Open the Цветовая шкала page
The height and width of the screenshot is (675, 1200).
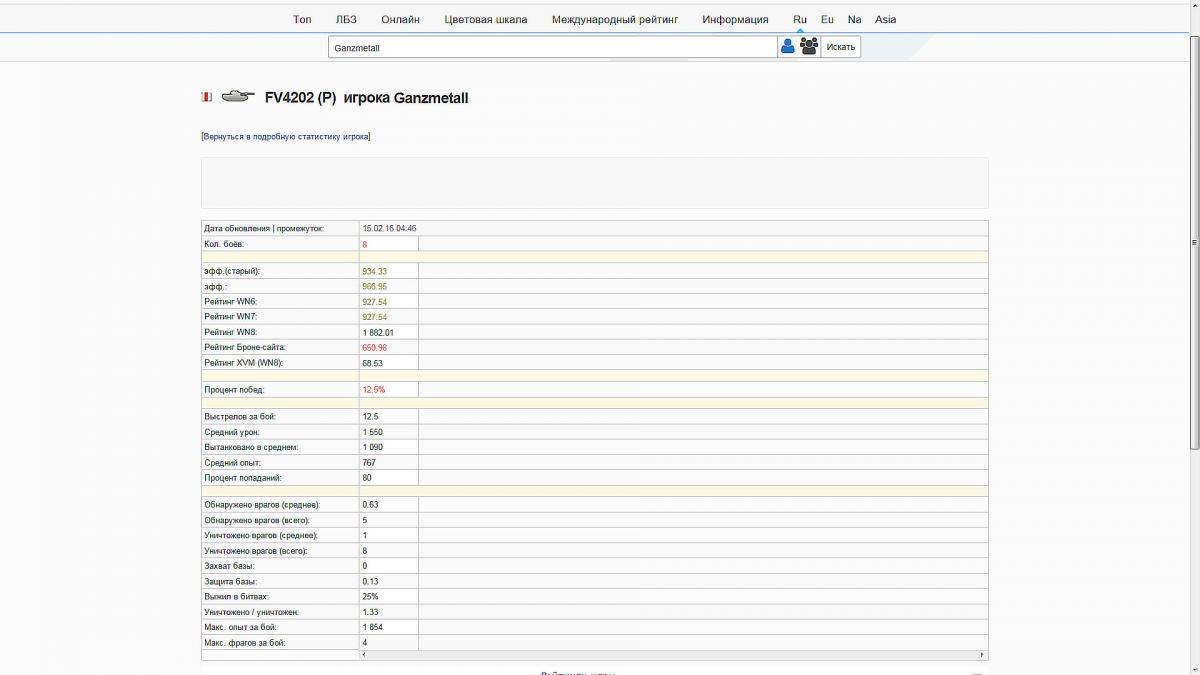coord(486,19)
